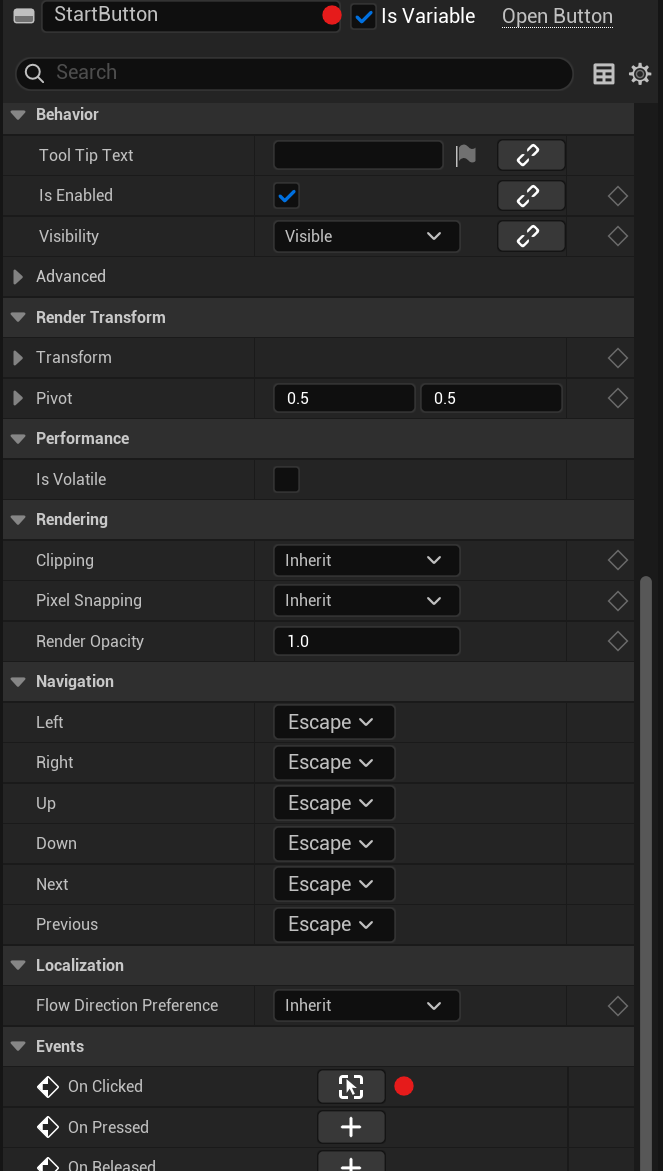Open the Clipping dropdown
Image resolution: width=663 pixels, height=1171 pixels.
pos(366,560)
